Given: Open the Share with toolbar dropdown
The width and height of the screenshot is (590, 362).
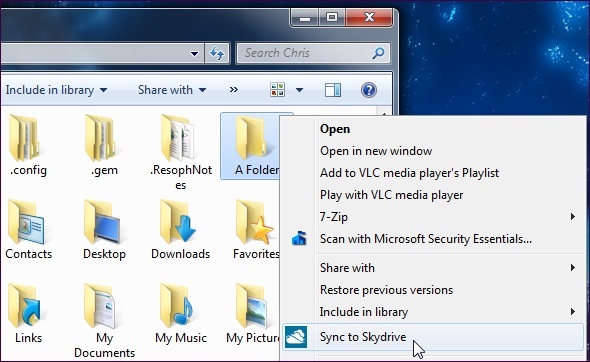Looking at the screenshot, I should (172, 90).
